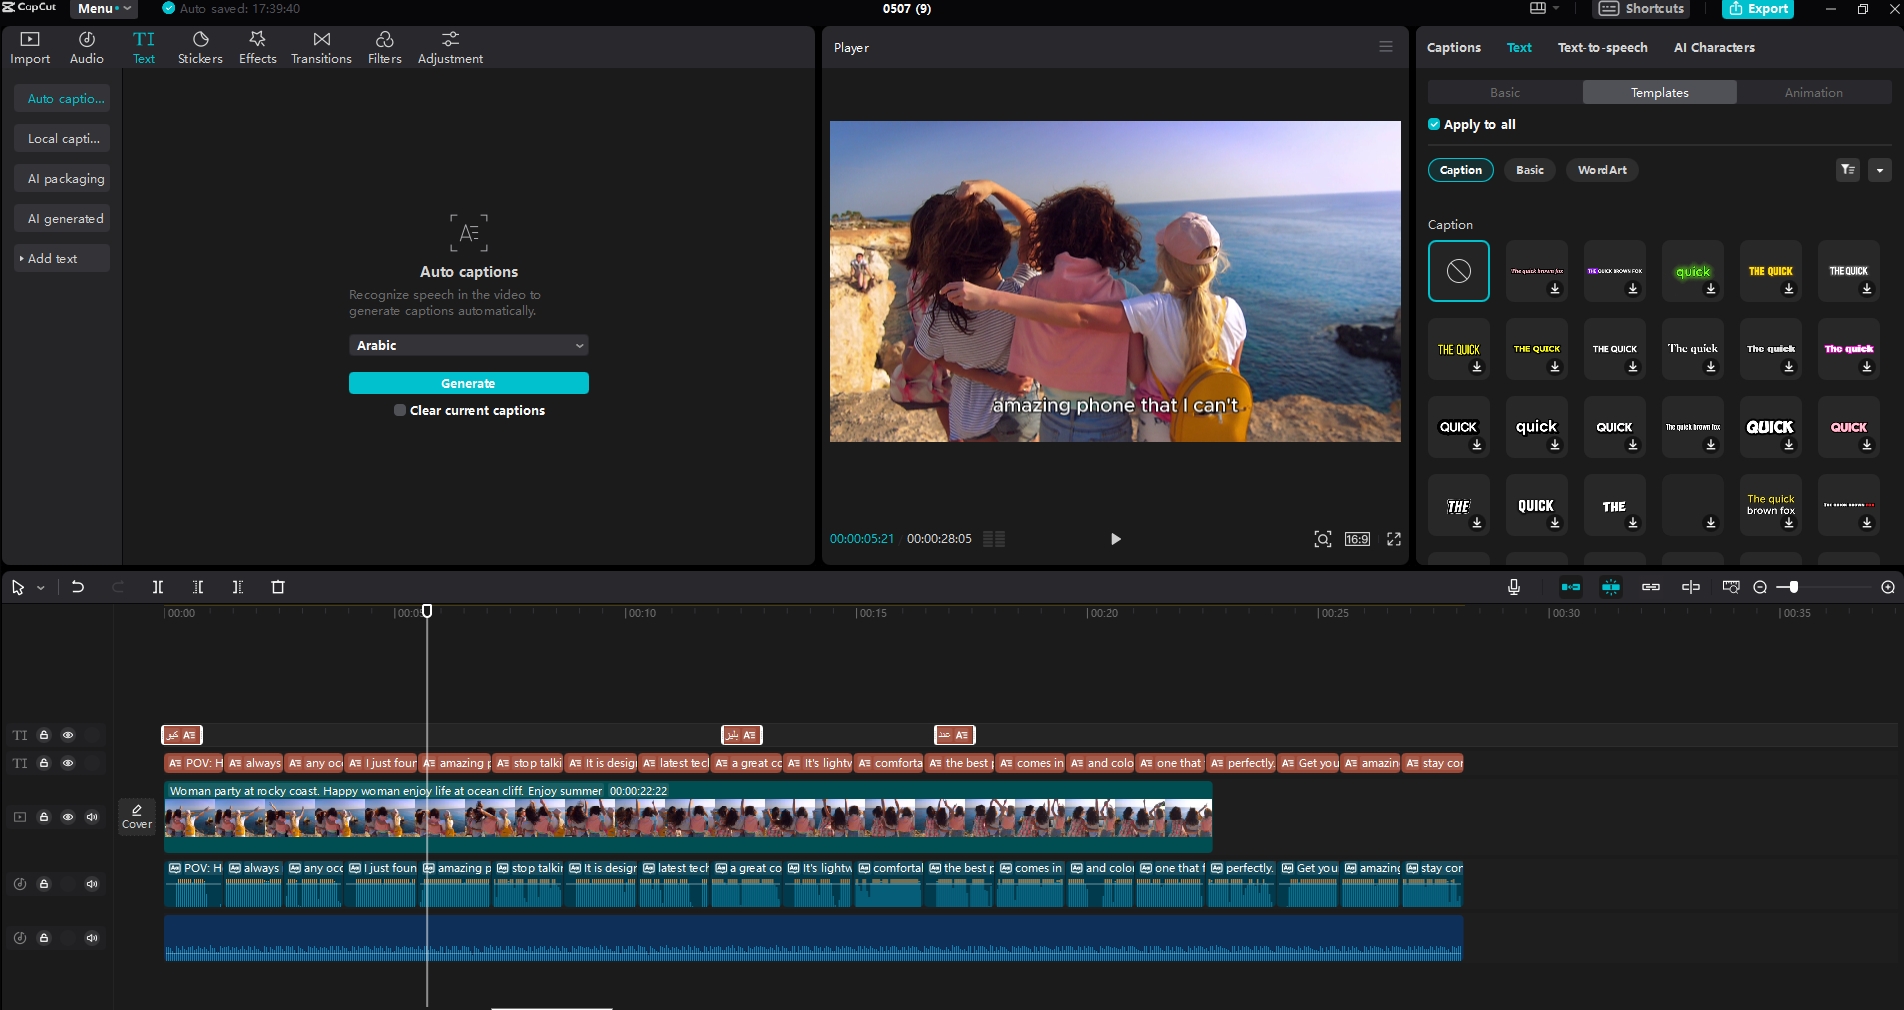Open the caption style sort dropdown arrow
The image size is (1904, 1010).
(x=1880, y=171)
